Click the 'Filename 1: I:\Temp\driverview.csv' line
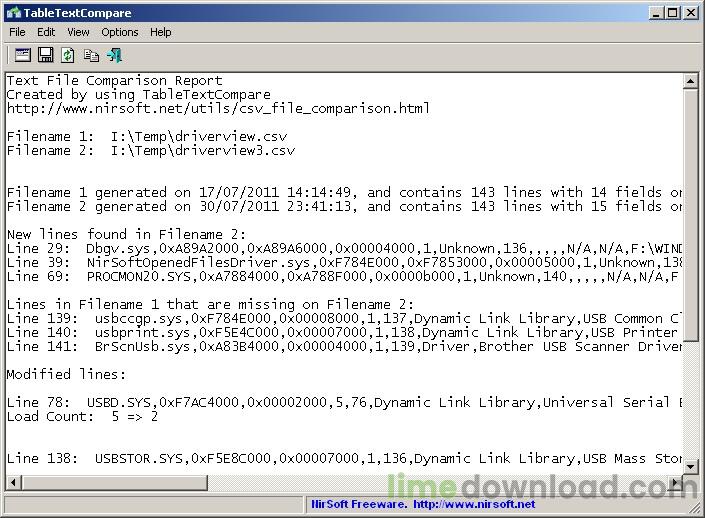Screen dimensions: 705x518 coord(147,136)
